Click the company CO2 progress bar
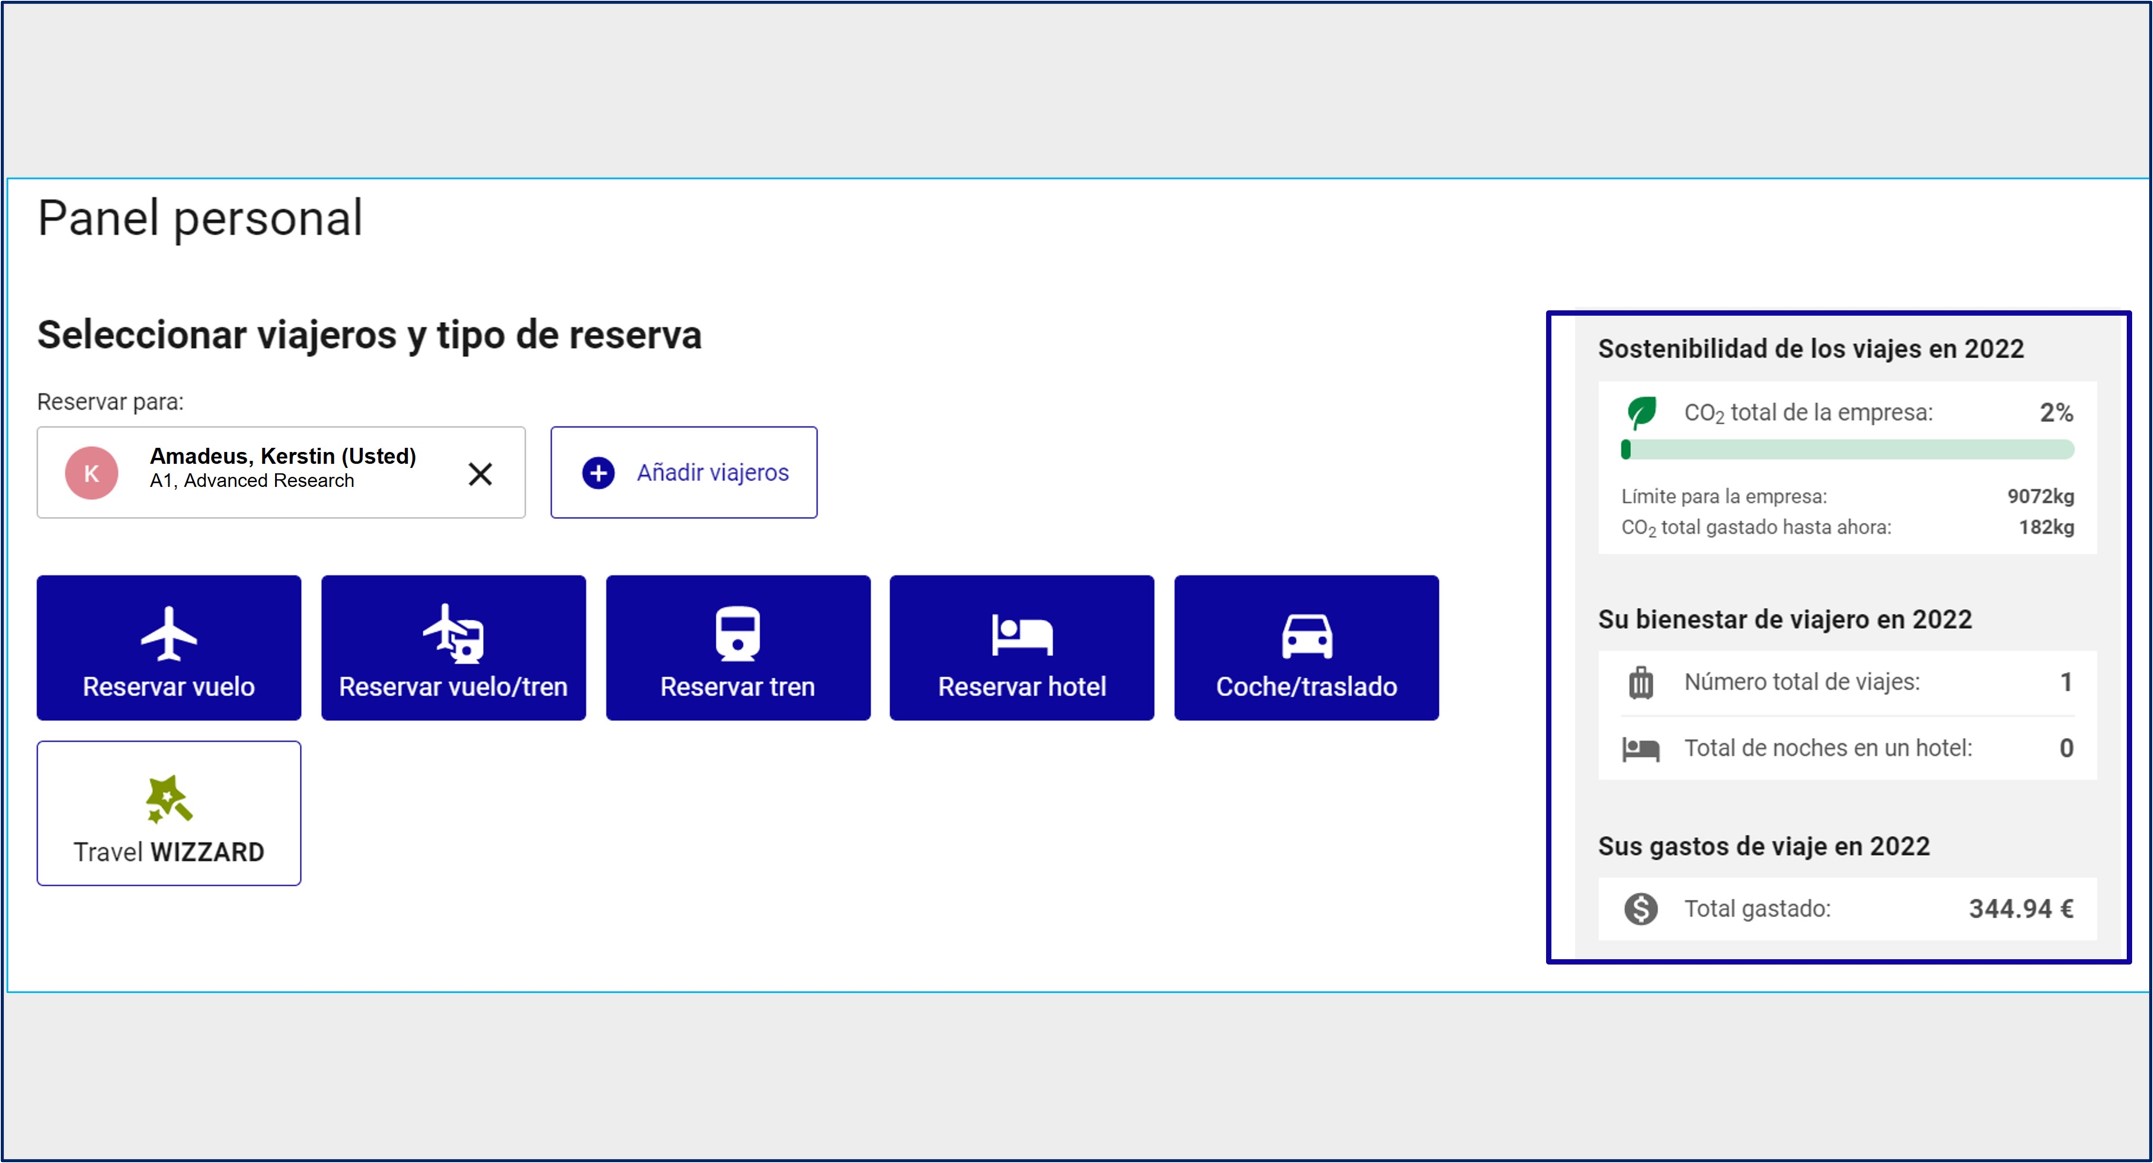The image size is (2153, 1163). pos(1847,450)
